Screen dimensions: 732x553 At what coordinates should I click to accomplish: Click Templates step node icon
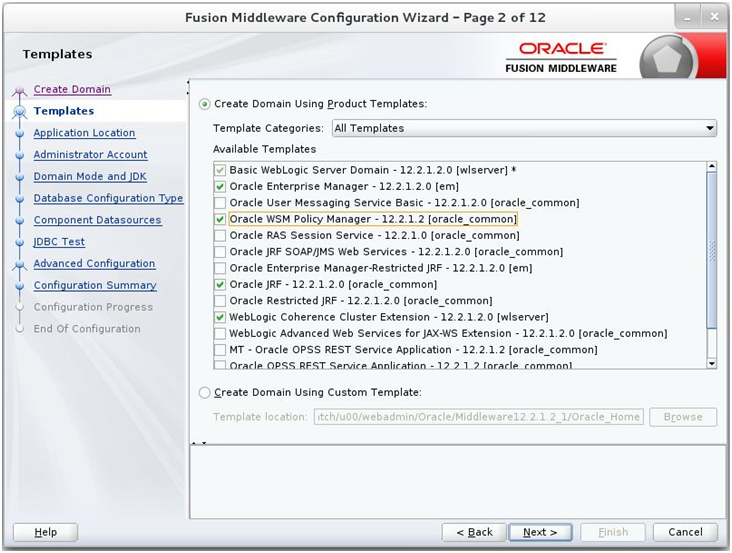(x=20, y=112)
